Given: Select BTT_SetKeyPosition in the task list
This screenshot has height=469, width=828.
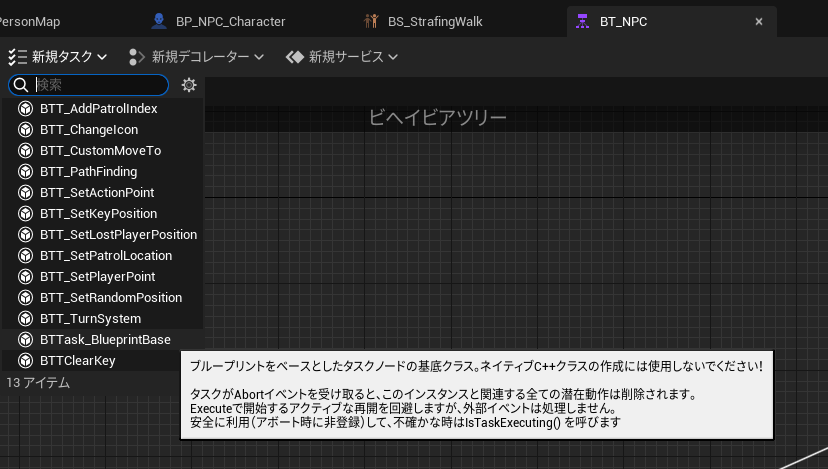Looking at the screenshot, I should tap(103, 213).
